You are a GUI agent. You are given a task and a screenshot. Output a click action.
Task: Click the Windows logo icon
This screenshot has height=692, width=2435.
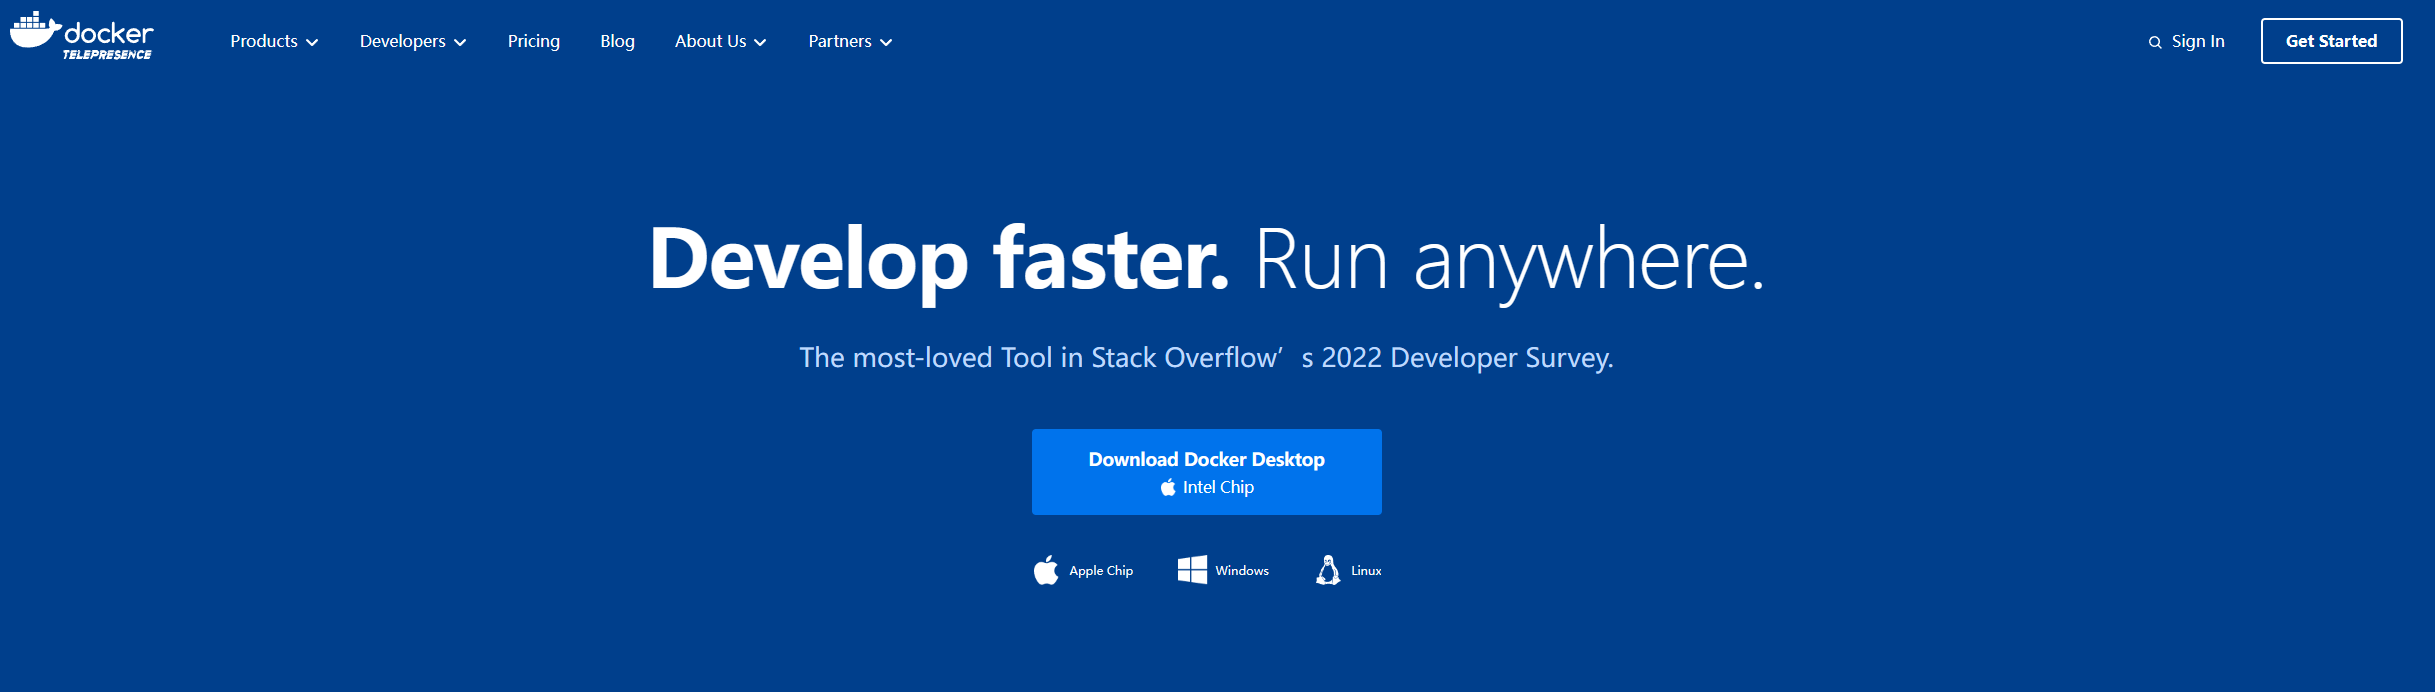tap(1192, 570)
